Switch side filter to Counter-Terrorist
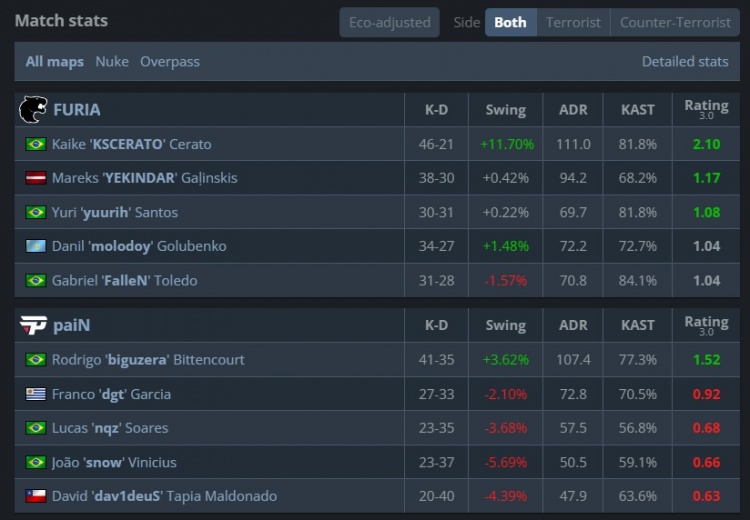Screen dimensions: 750x520 [675, 22]
